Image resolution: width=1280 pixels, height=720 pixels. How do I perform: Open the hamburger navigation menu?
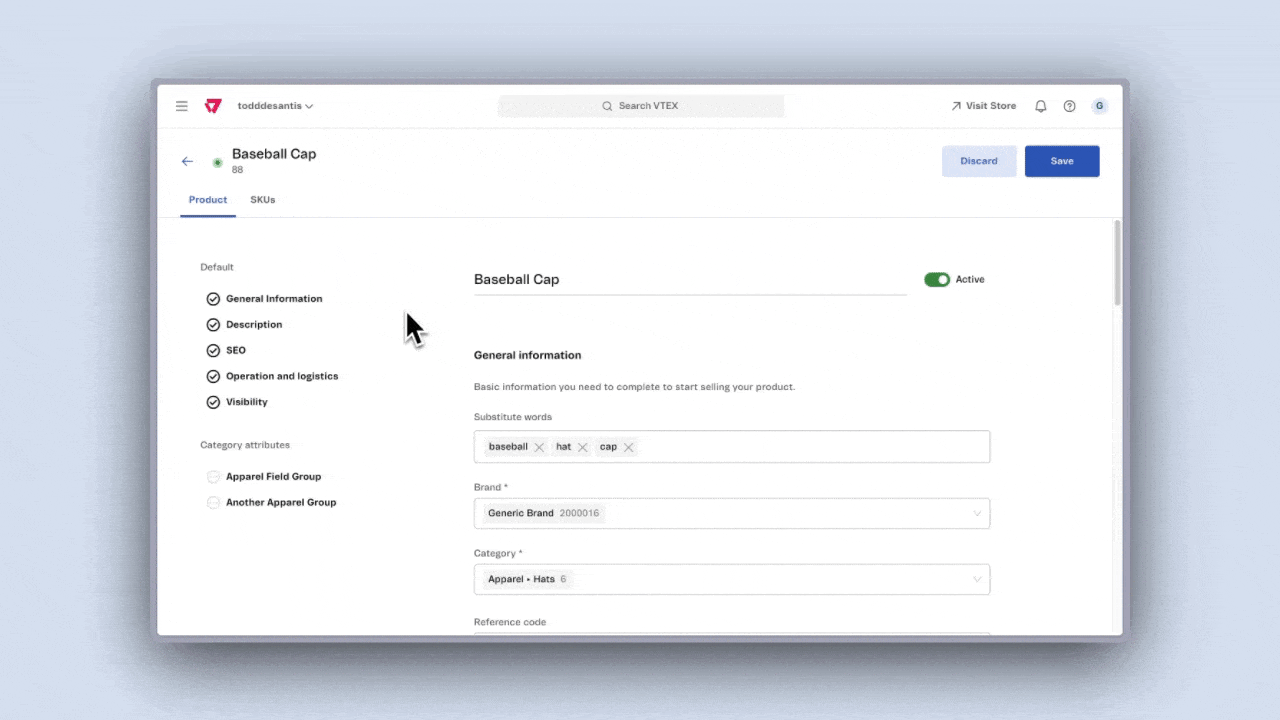pyautogui.click(x=182, y=106)
